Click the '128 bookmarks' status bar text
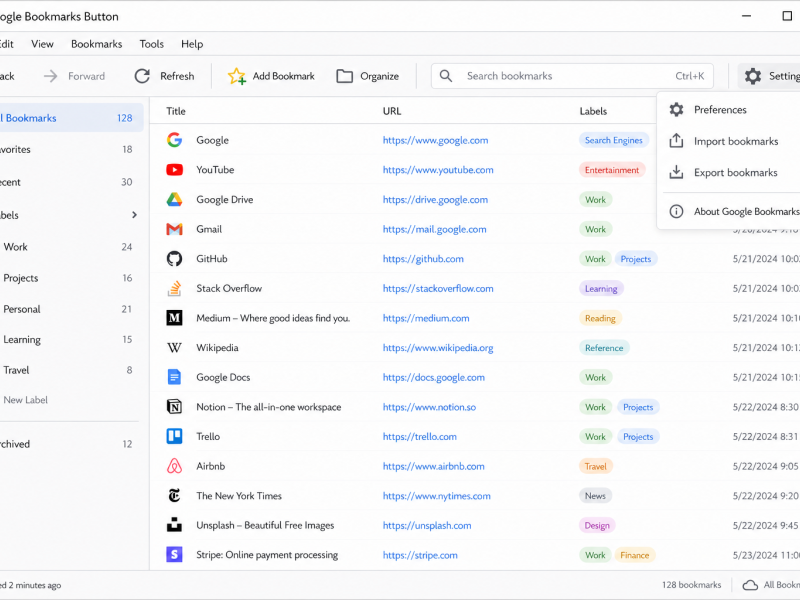 coord(691,585)
